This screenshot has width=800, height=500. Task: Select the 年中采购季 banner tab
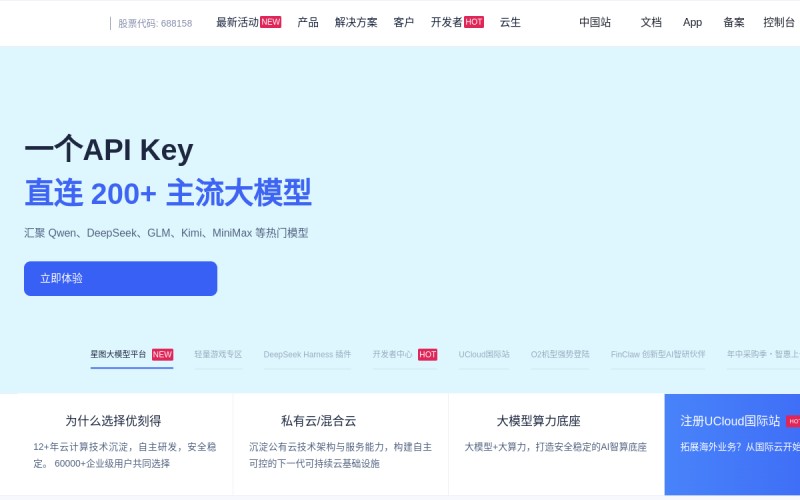(763, 354)
